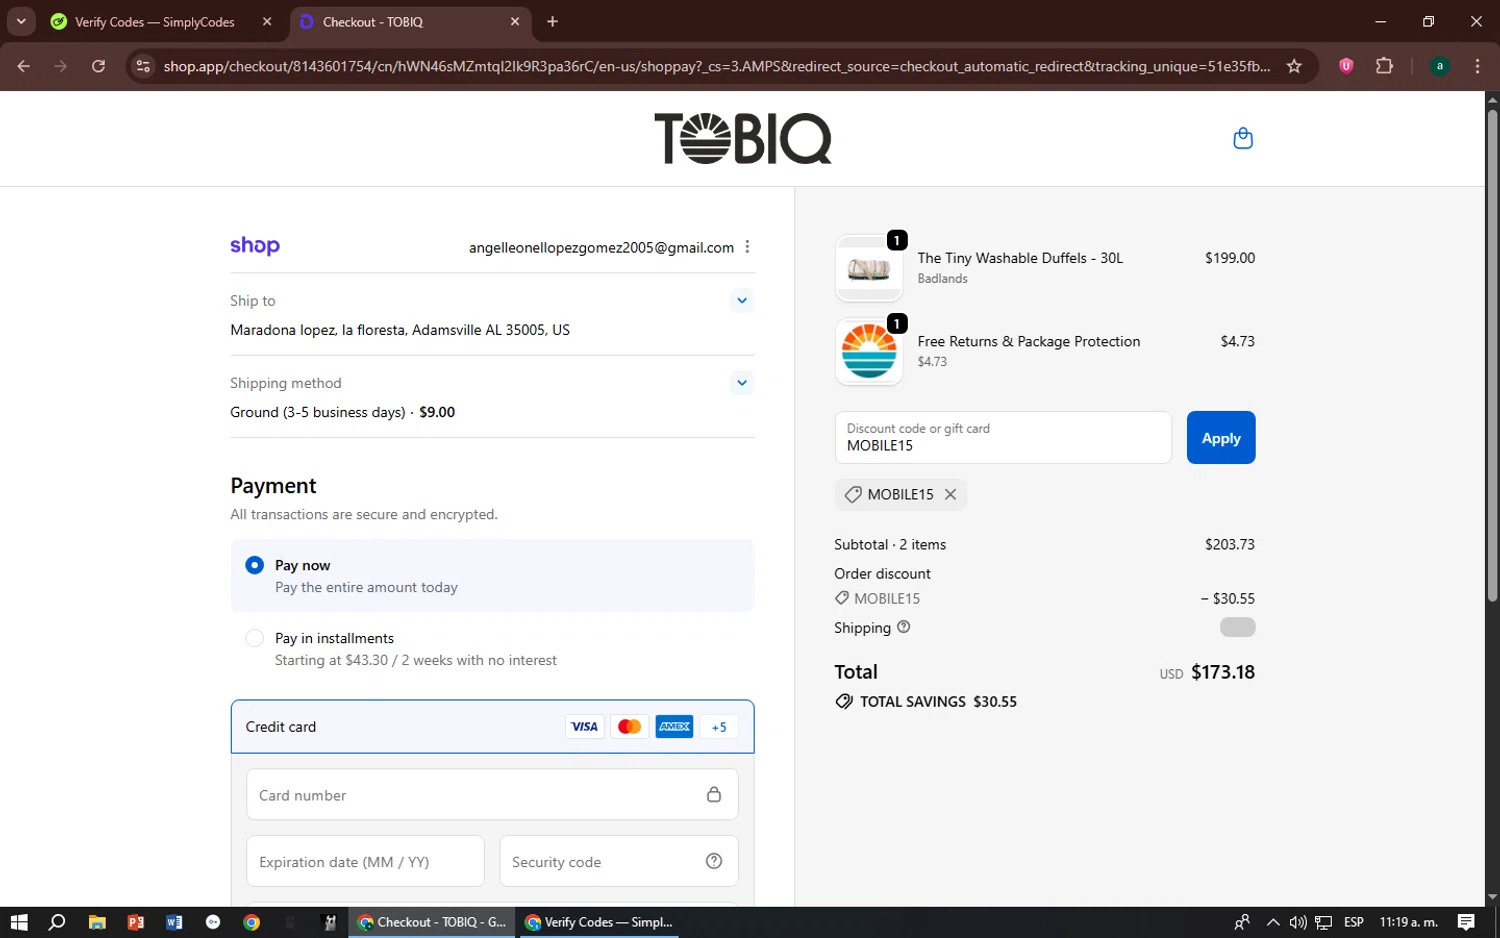Select the Credit card payment header
The height and width of the screenshot is (938, 1500).
click(492, 727)
